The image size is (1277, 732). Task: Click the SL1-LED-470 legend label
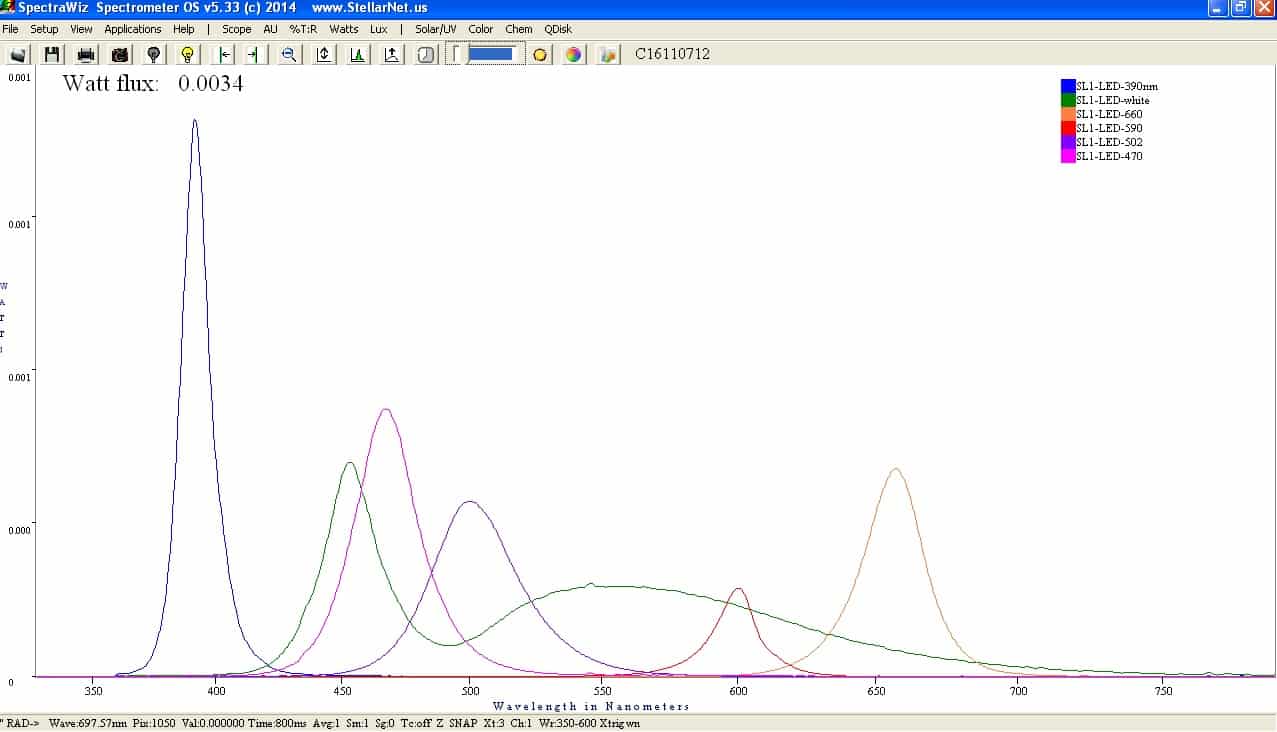tap(1109, 156)
